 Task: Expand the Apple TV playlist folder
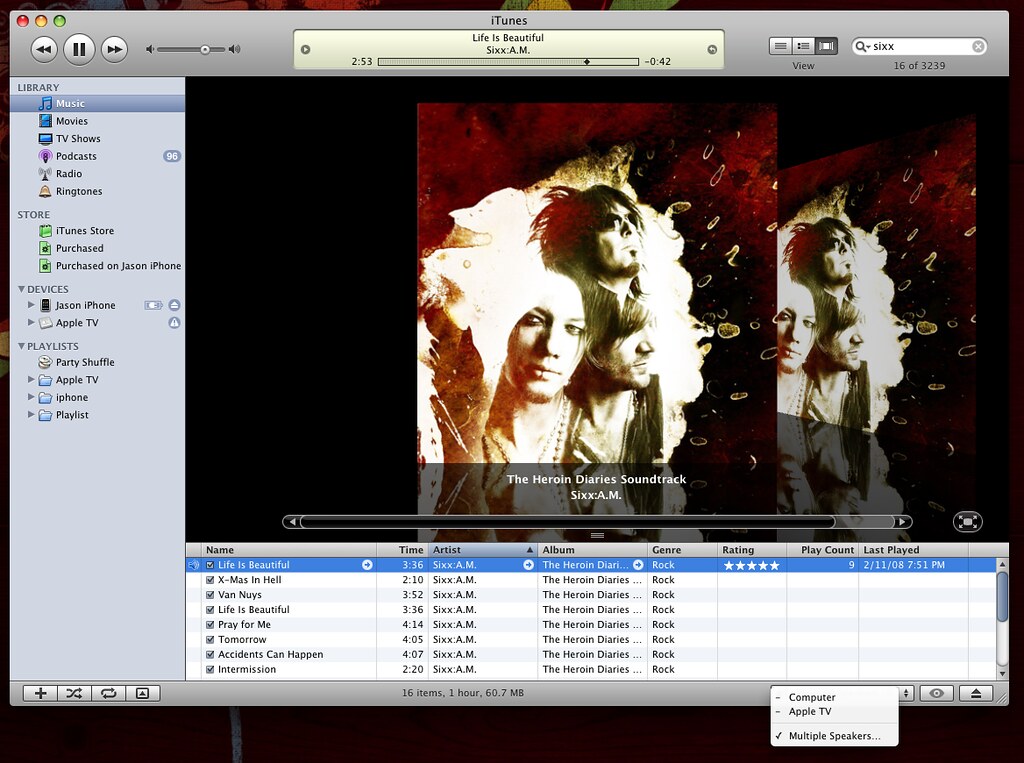click(31, 379)
